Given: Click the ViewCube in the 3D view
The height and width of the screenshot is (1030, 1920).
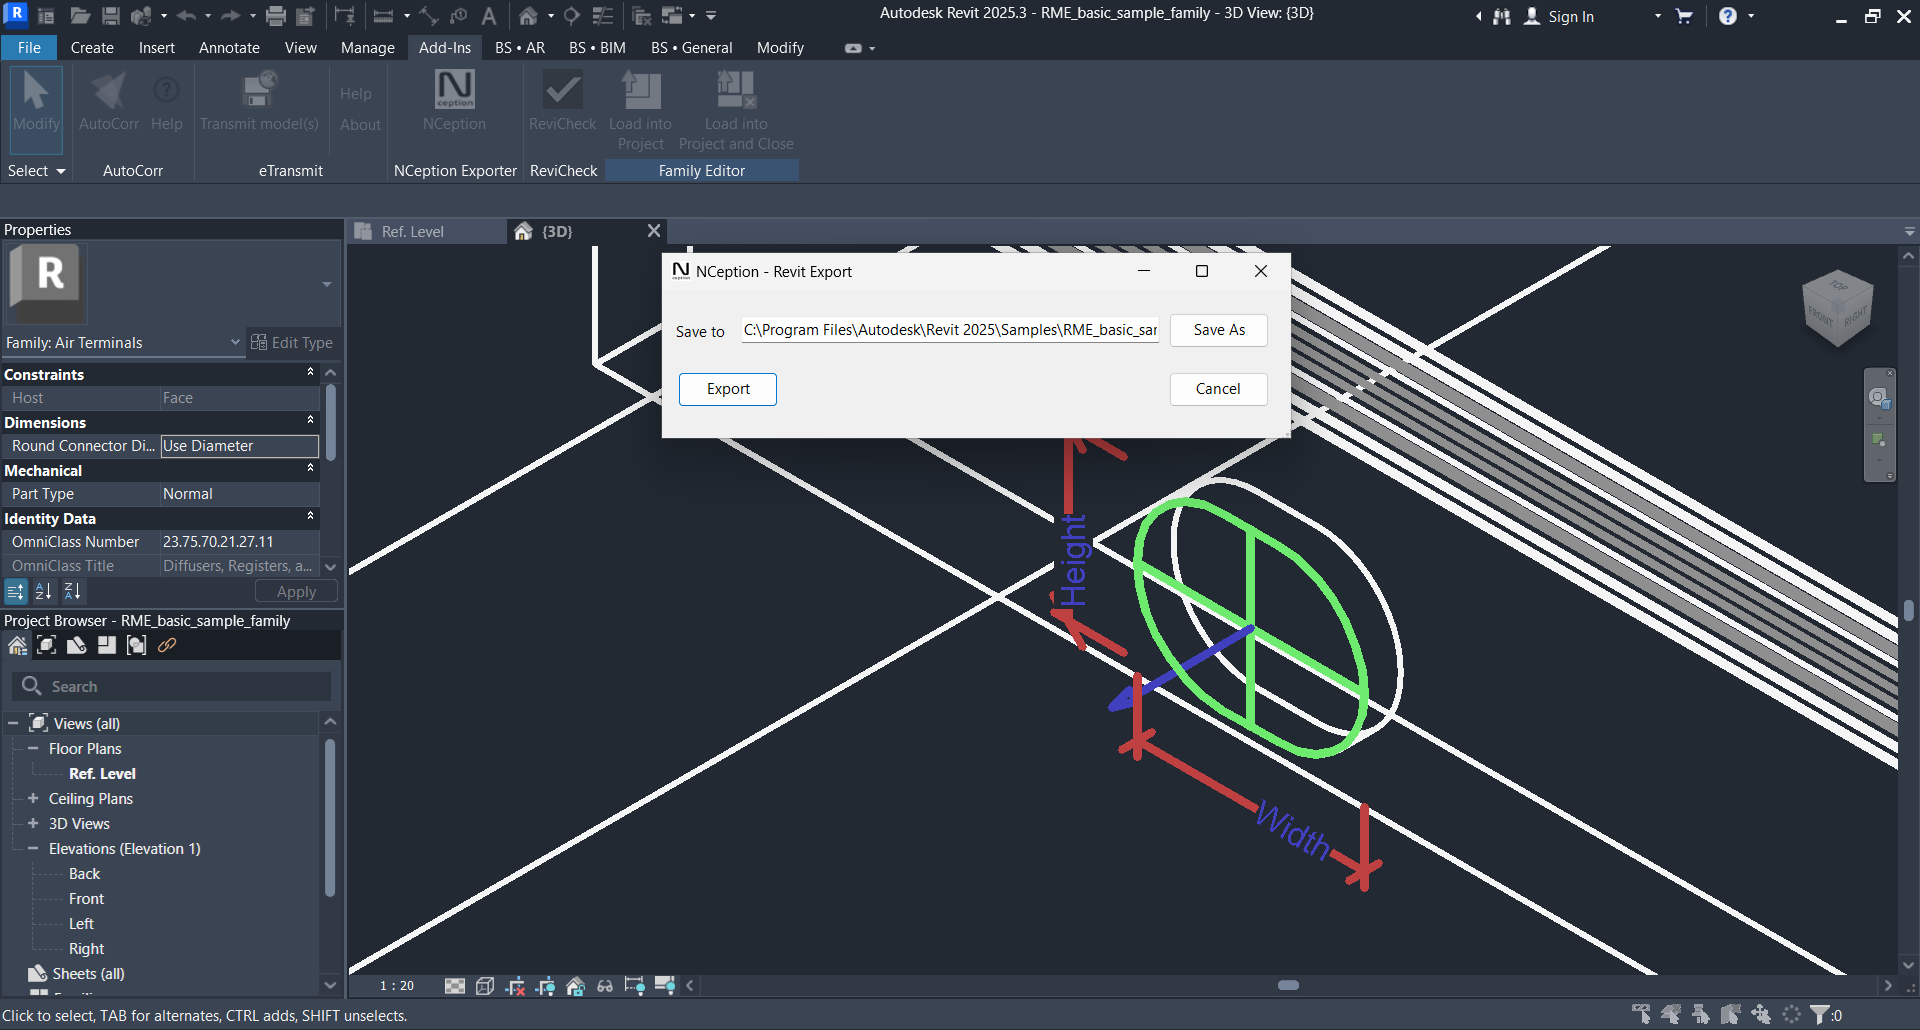Looking at the screenshot, I should coord(1837,308).
